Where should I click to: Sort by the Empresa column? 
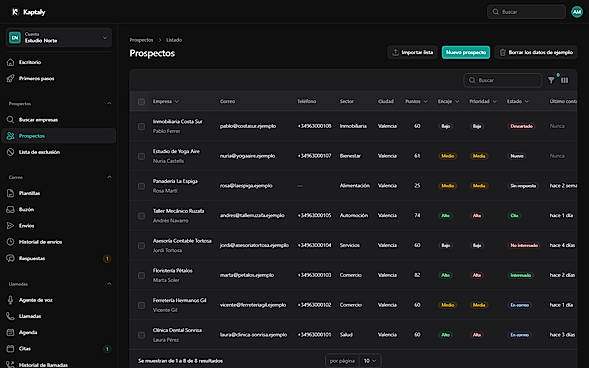[166, 101]
